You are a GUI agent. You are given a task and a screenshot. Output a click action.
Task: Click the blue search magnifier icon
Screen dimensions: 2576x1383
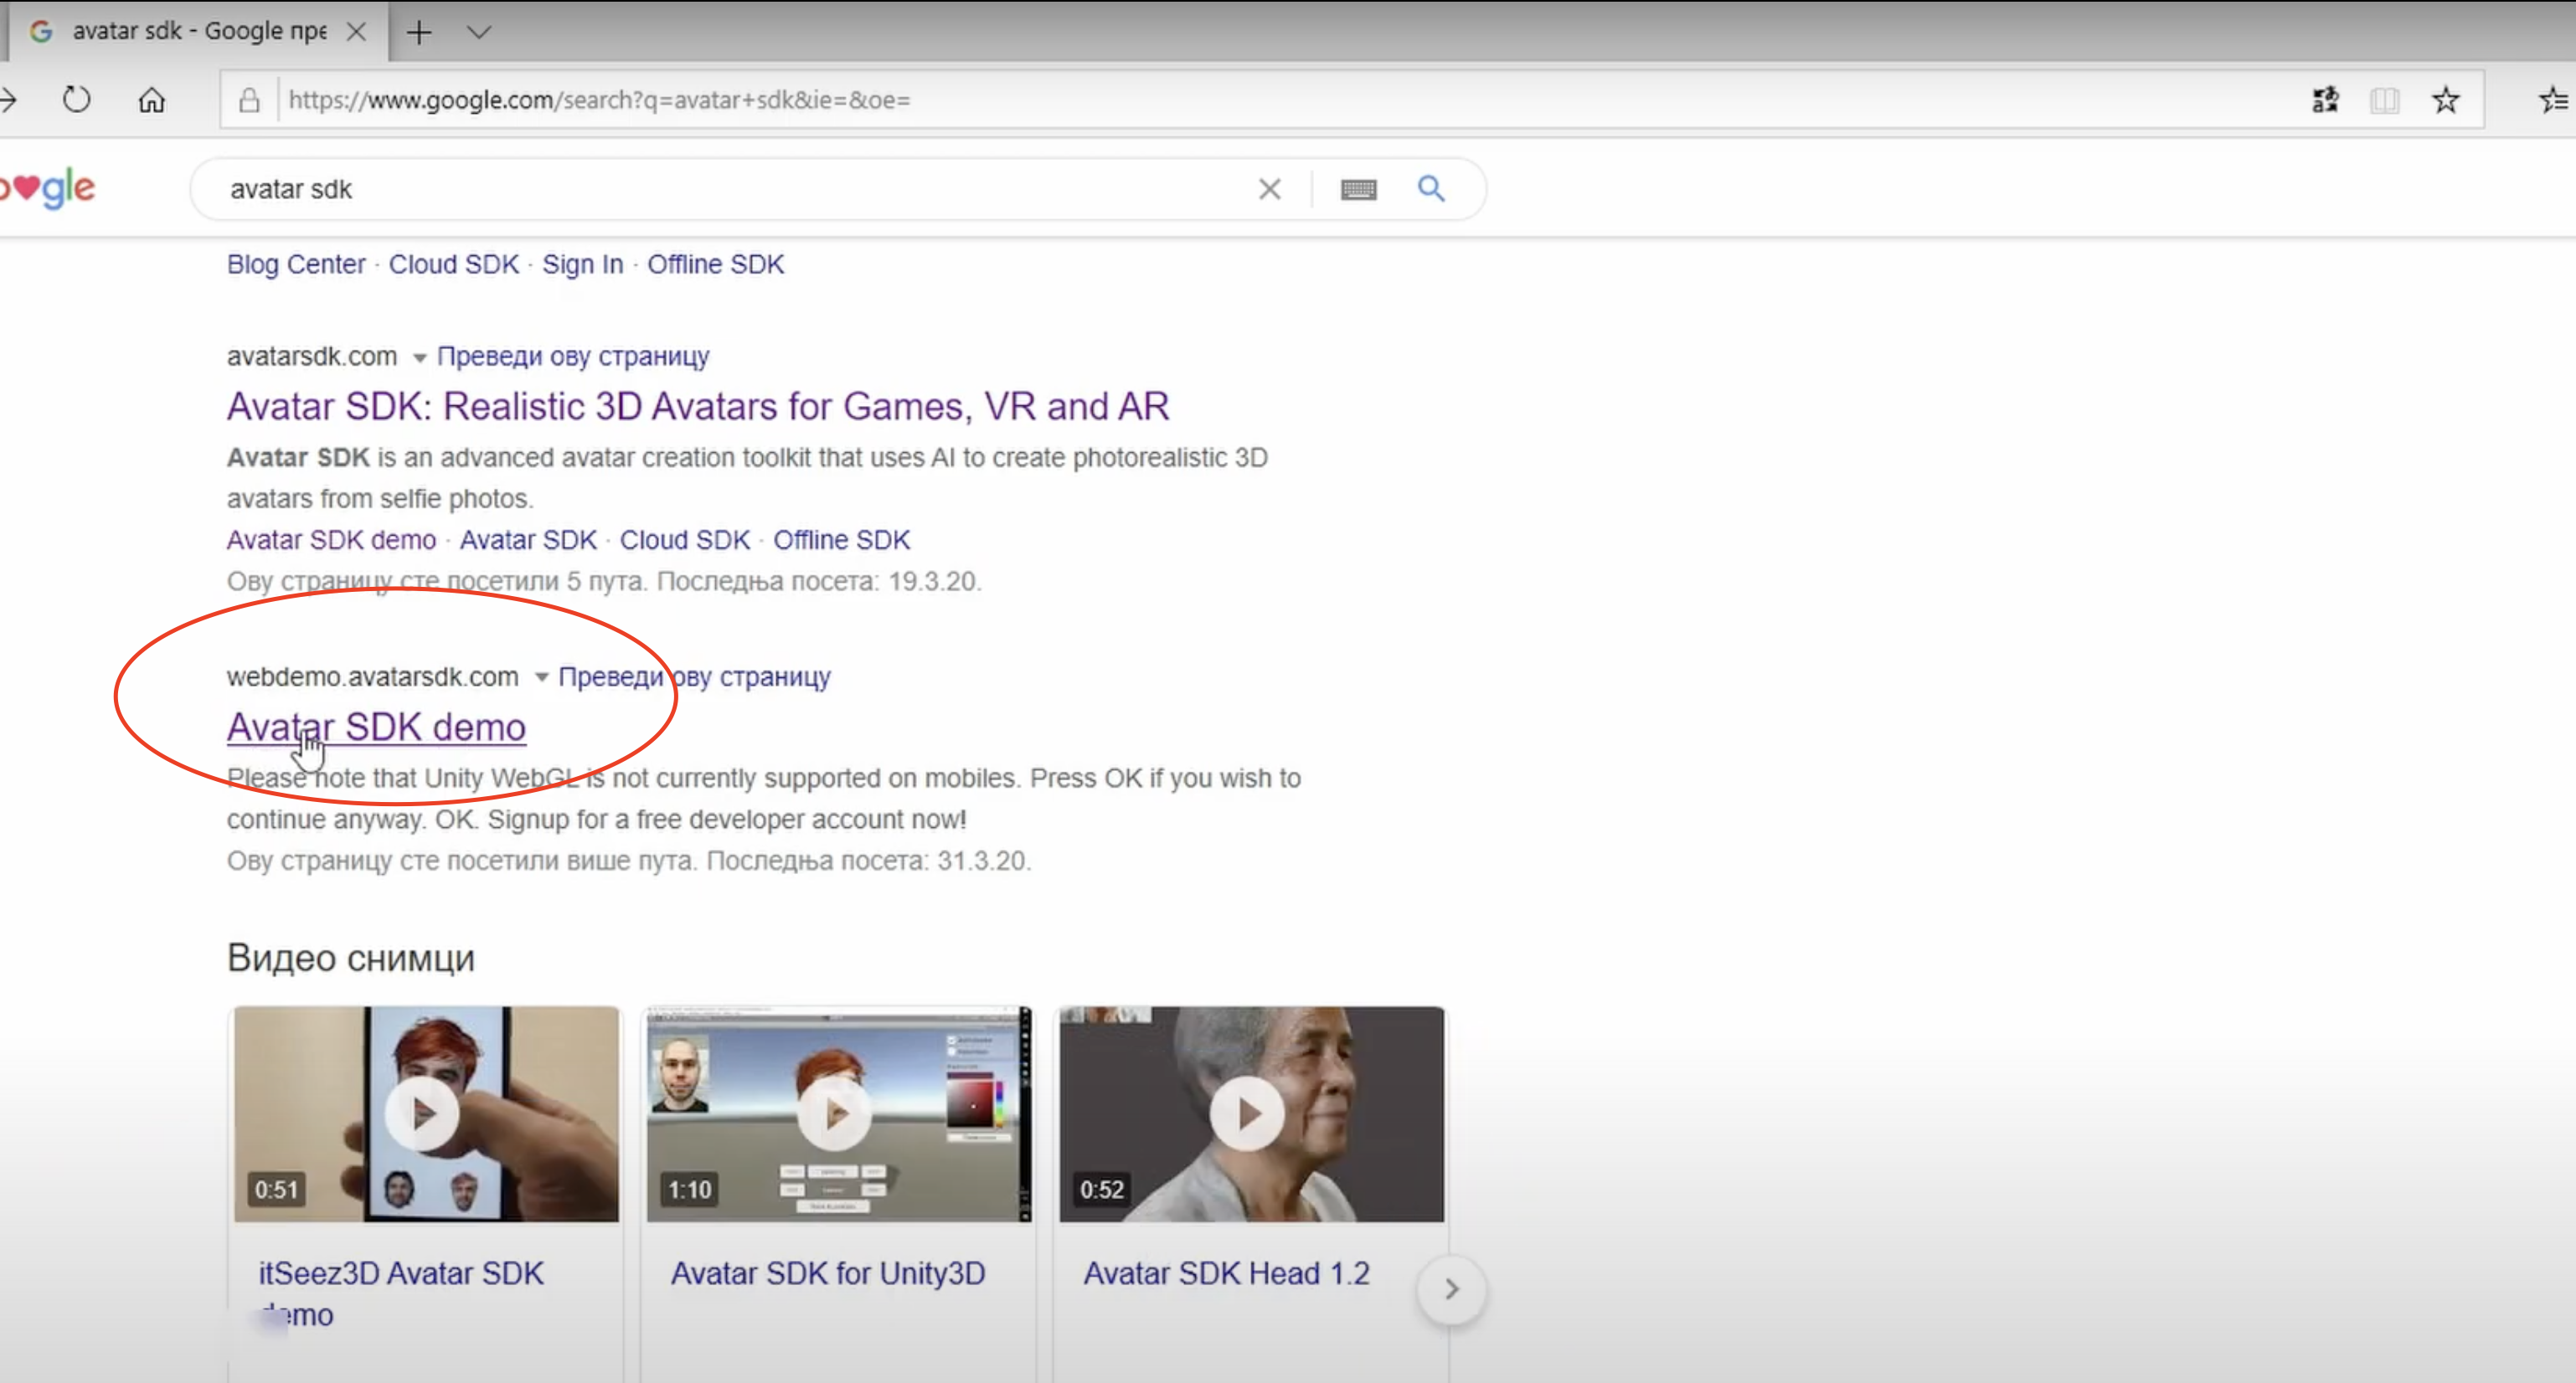click(1431, 188)
